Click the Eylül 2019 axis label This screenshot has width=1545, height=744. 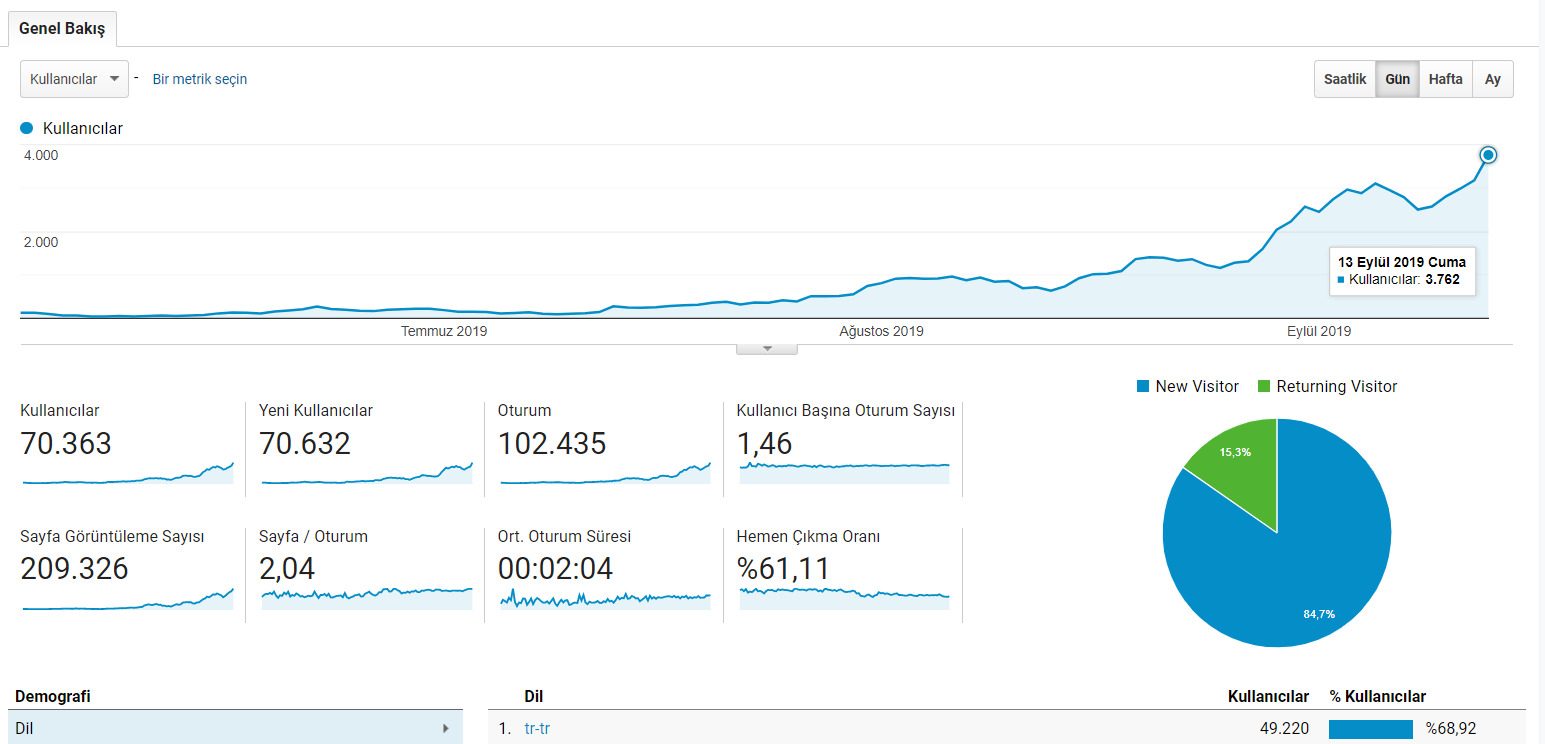[x=1319, y=331]
